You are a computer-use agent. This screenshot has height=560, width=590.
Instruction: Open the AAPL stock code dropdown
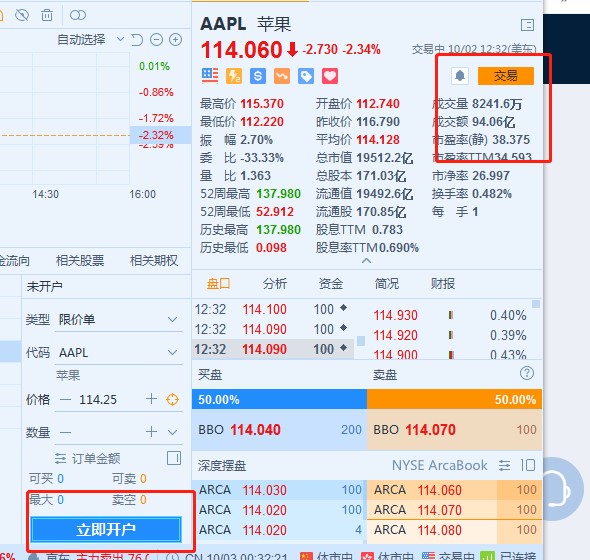click(119, 353)
